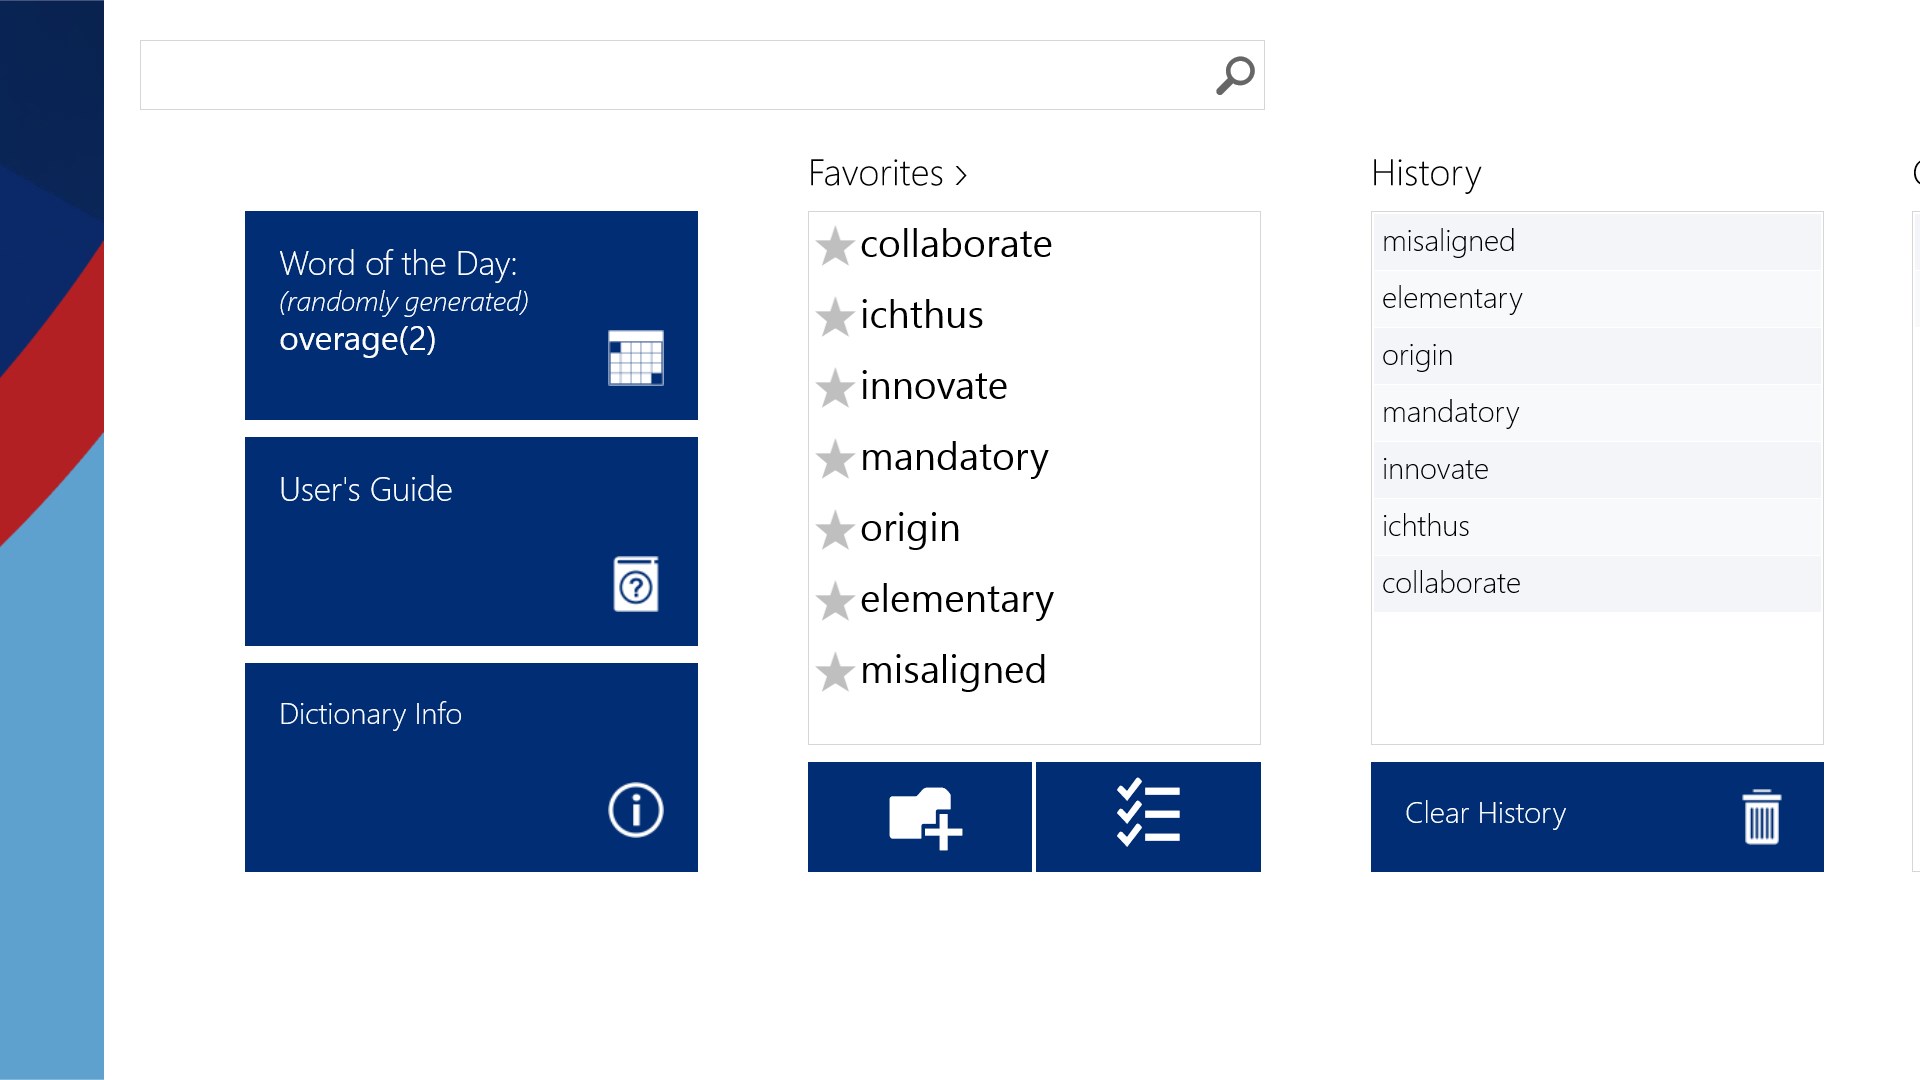This screenshot has width=1920, height=1080.
Task: Select elementary in the Favorites list
Action: pos(956,600)
